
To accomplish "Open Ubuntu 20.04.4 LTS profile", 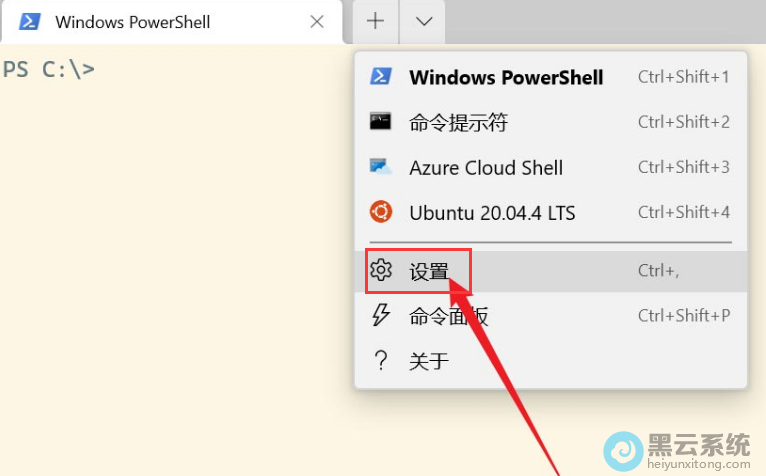I will (x=492, y=213).
